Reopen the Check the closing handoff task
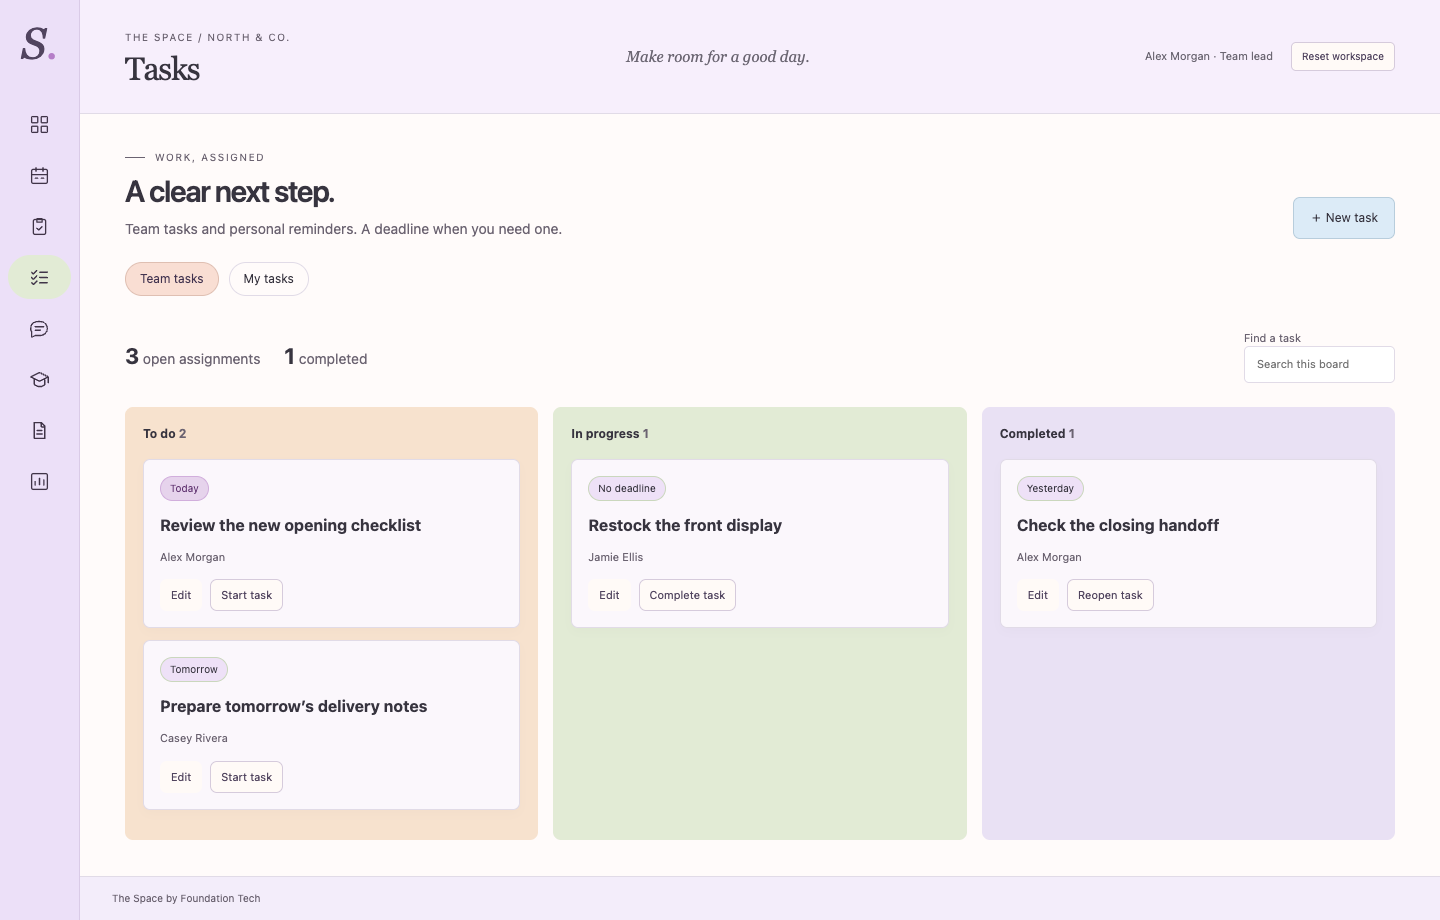 coord(1110,595)
